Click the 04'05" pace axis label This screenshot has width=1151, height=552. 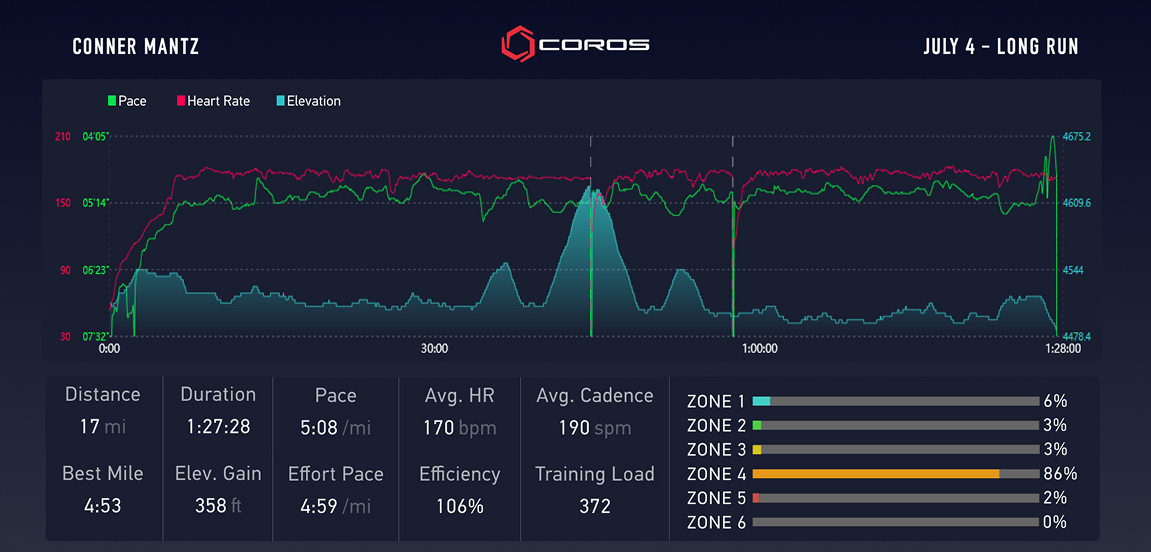[95, 137]
